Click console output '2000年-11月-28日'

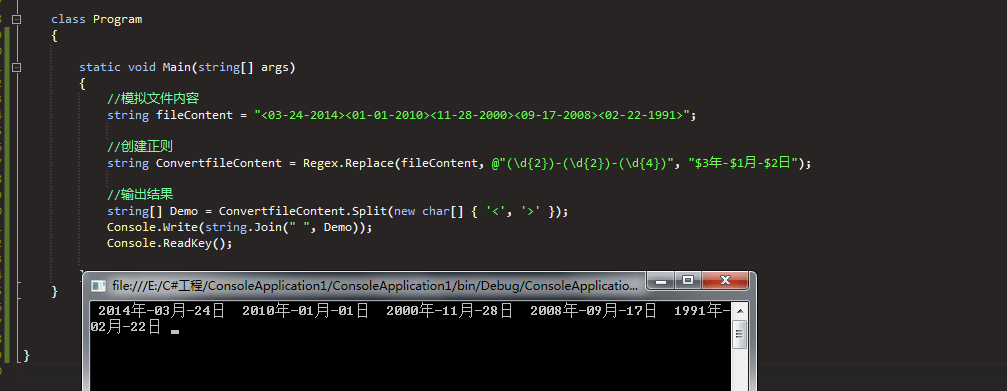point(450,312)
